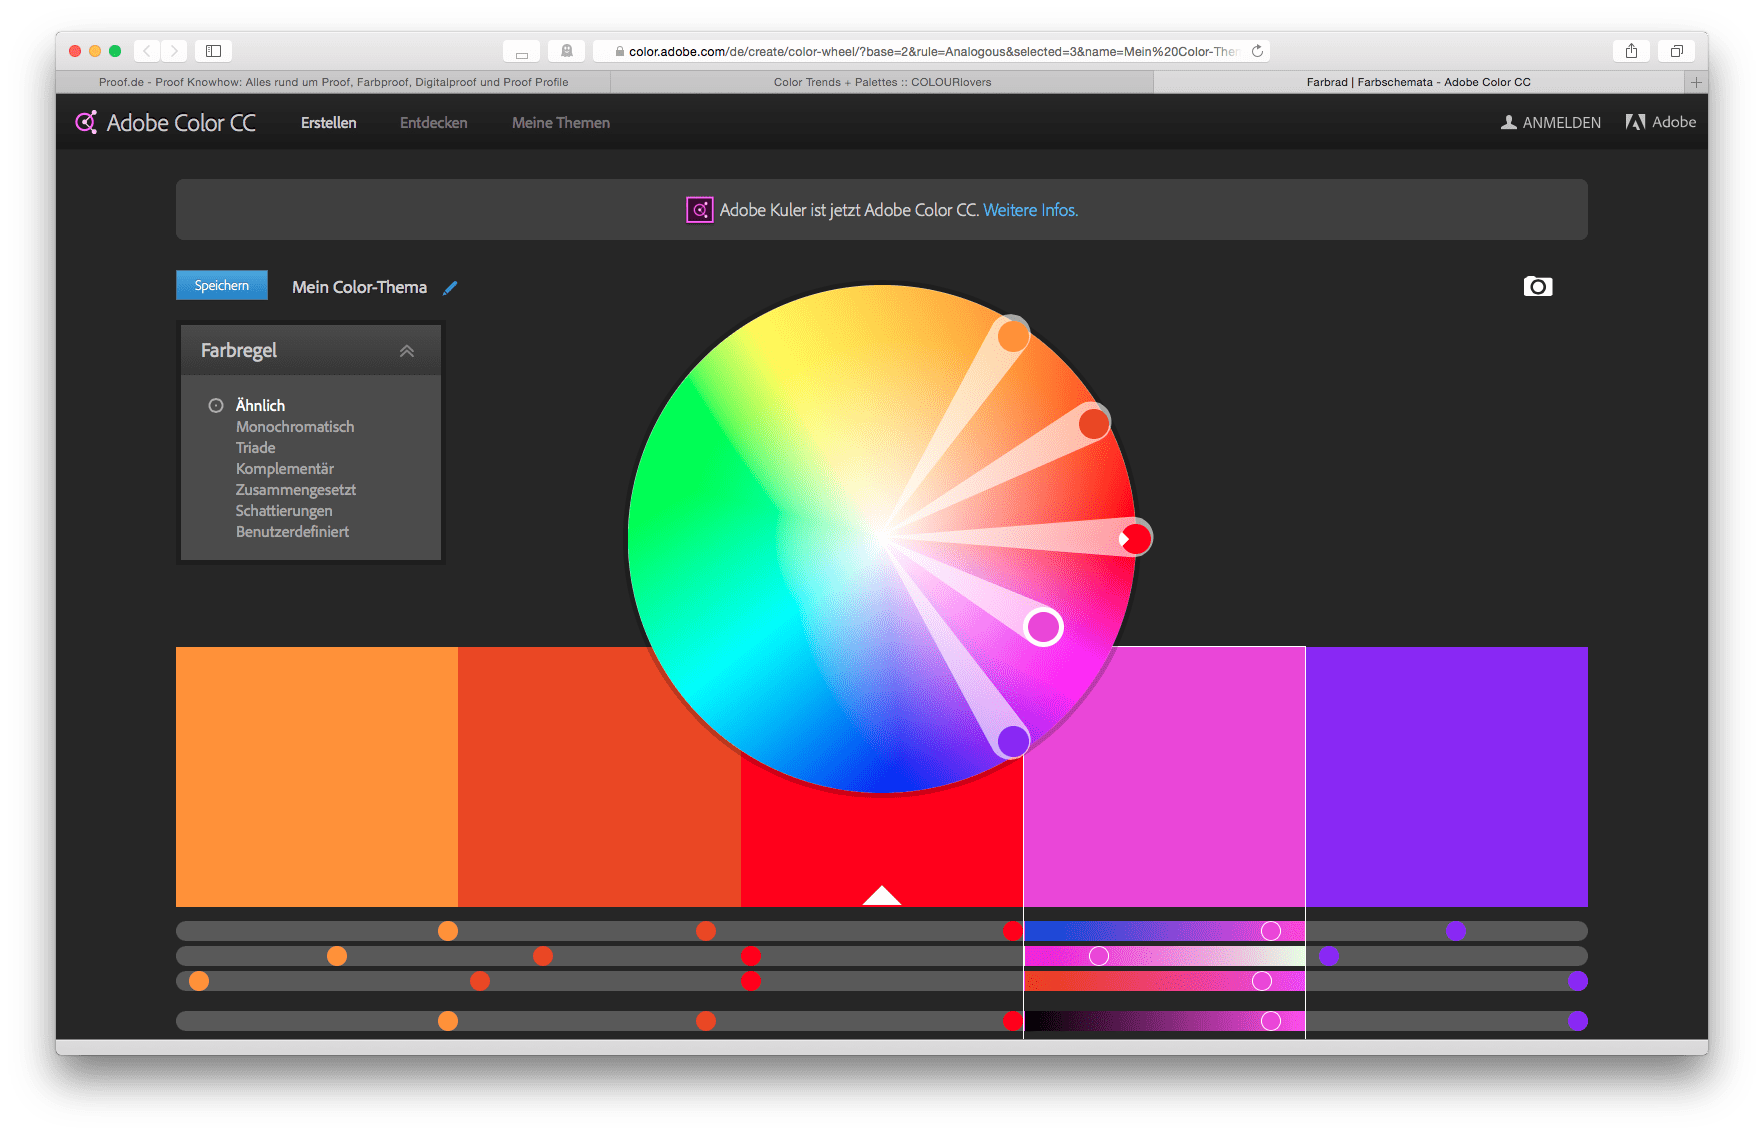Click the Safari back arrow
The width and height of the screenshot is (1764, 1135).
147,51
